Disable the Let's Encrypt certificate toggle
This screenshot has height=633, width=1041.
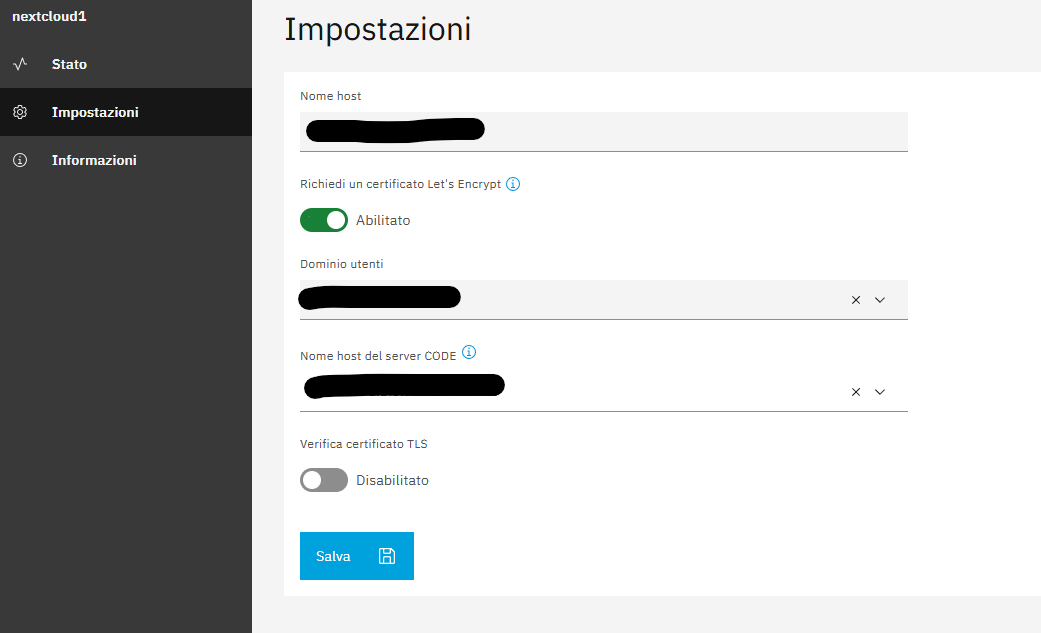(324, 220)
